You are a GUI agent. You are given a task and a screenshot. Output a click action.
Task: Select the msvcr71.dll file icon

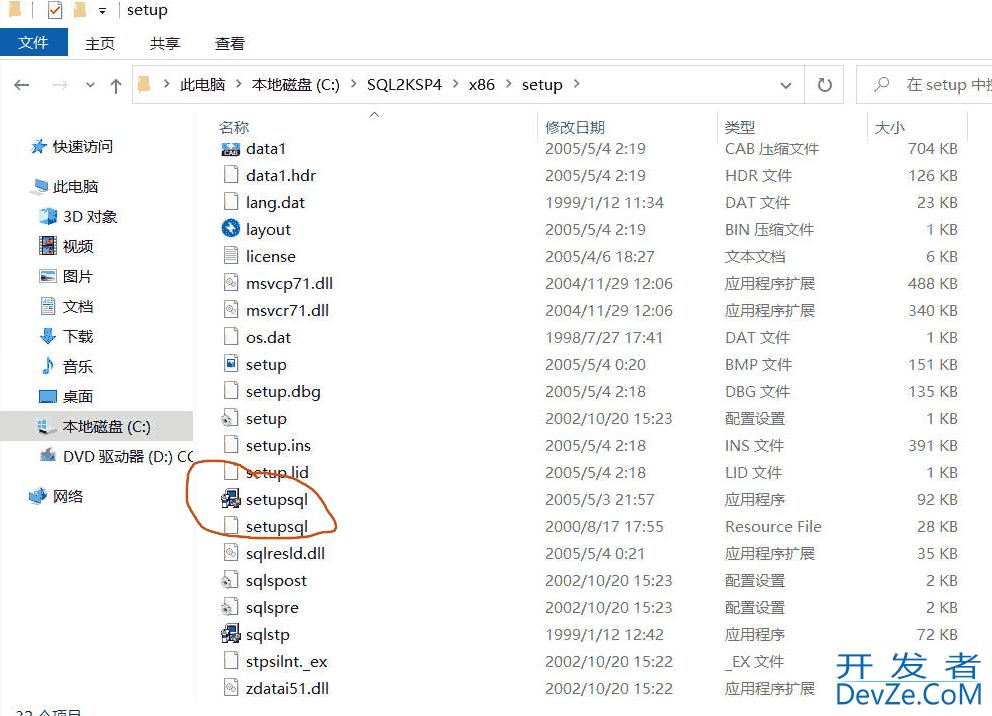(231, 310)
